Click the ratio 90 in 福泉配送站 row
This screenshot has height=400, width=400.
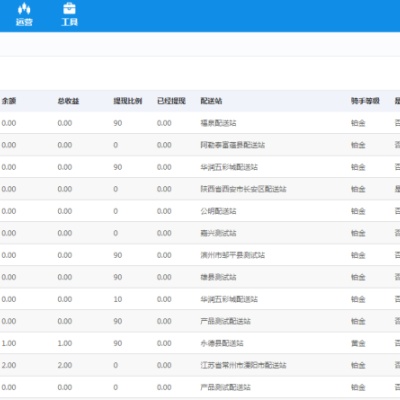point(118,123)
